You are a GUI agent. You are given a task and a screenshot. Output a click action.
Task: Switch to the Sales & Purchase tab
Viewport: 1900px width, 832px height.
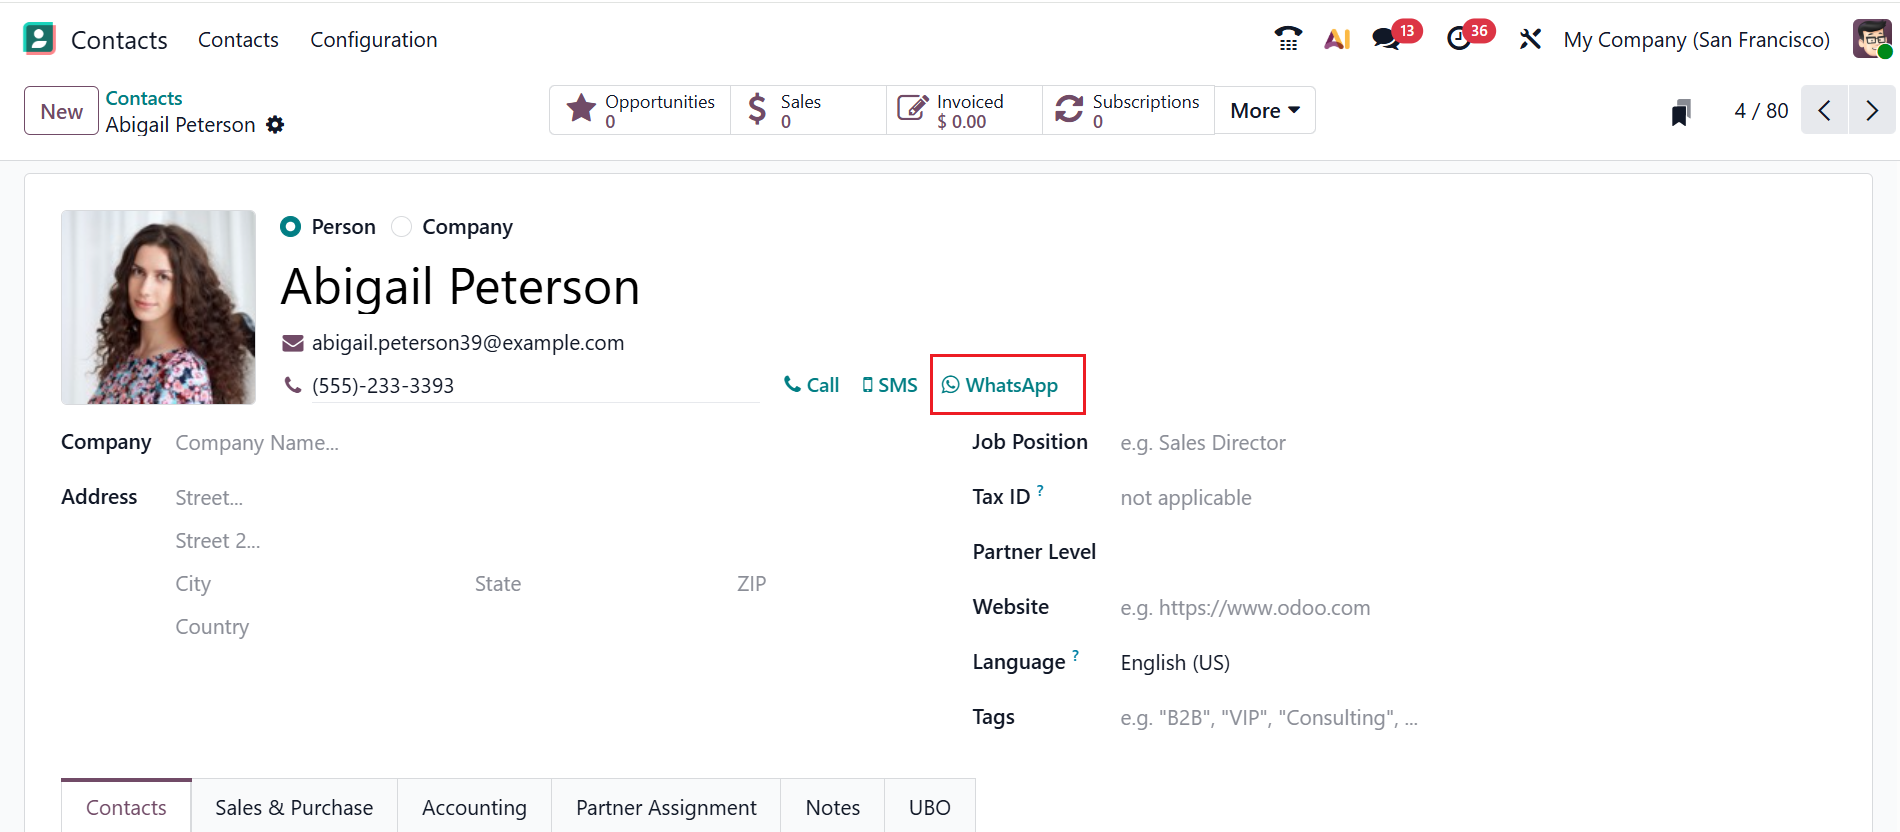294,807
